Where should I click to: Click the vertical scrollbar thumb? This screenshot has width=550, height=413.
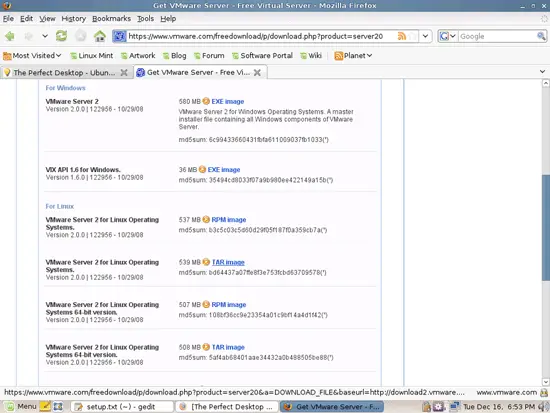point(545,227)
